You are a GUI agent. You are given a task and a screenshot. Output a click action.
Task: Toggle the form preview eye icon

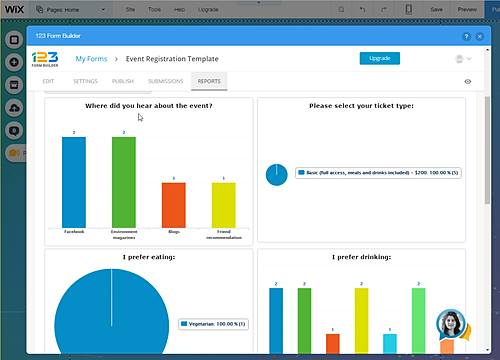pyautogui.click(x=468, y=81)
